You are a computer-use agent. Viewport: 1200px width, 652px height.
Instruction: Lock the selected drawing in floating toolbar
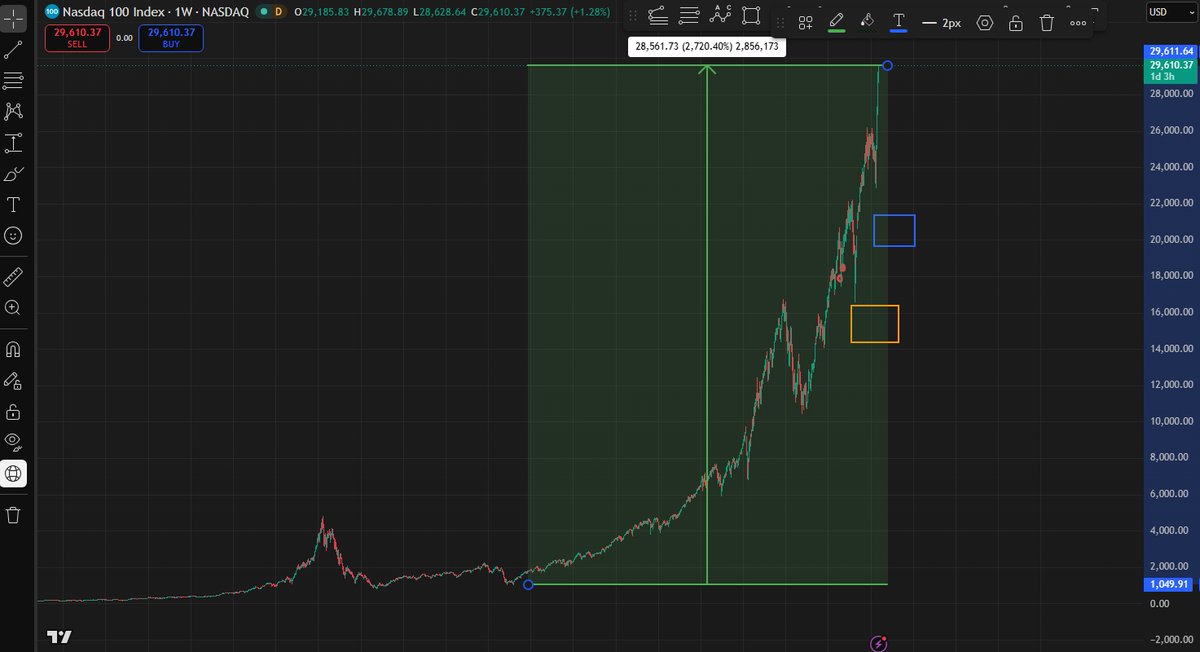1015,22
